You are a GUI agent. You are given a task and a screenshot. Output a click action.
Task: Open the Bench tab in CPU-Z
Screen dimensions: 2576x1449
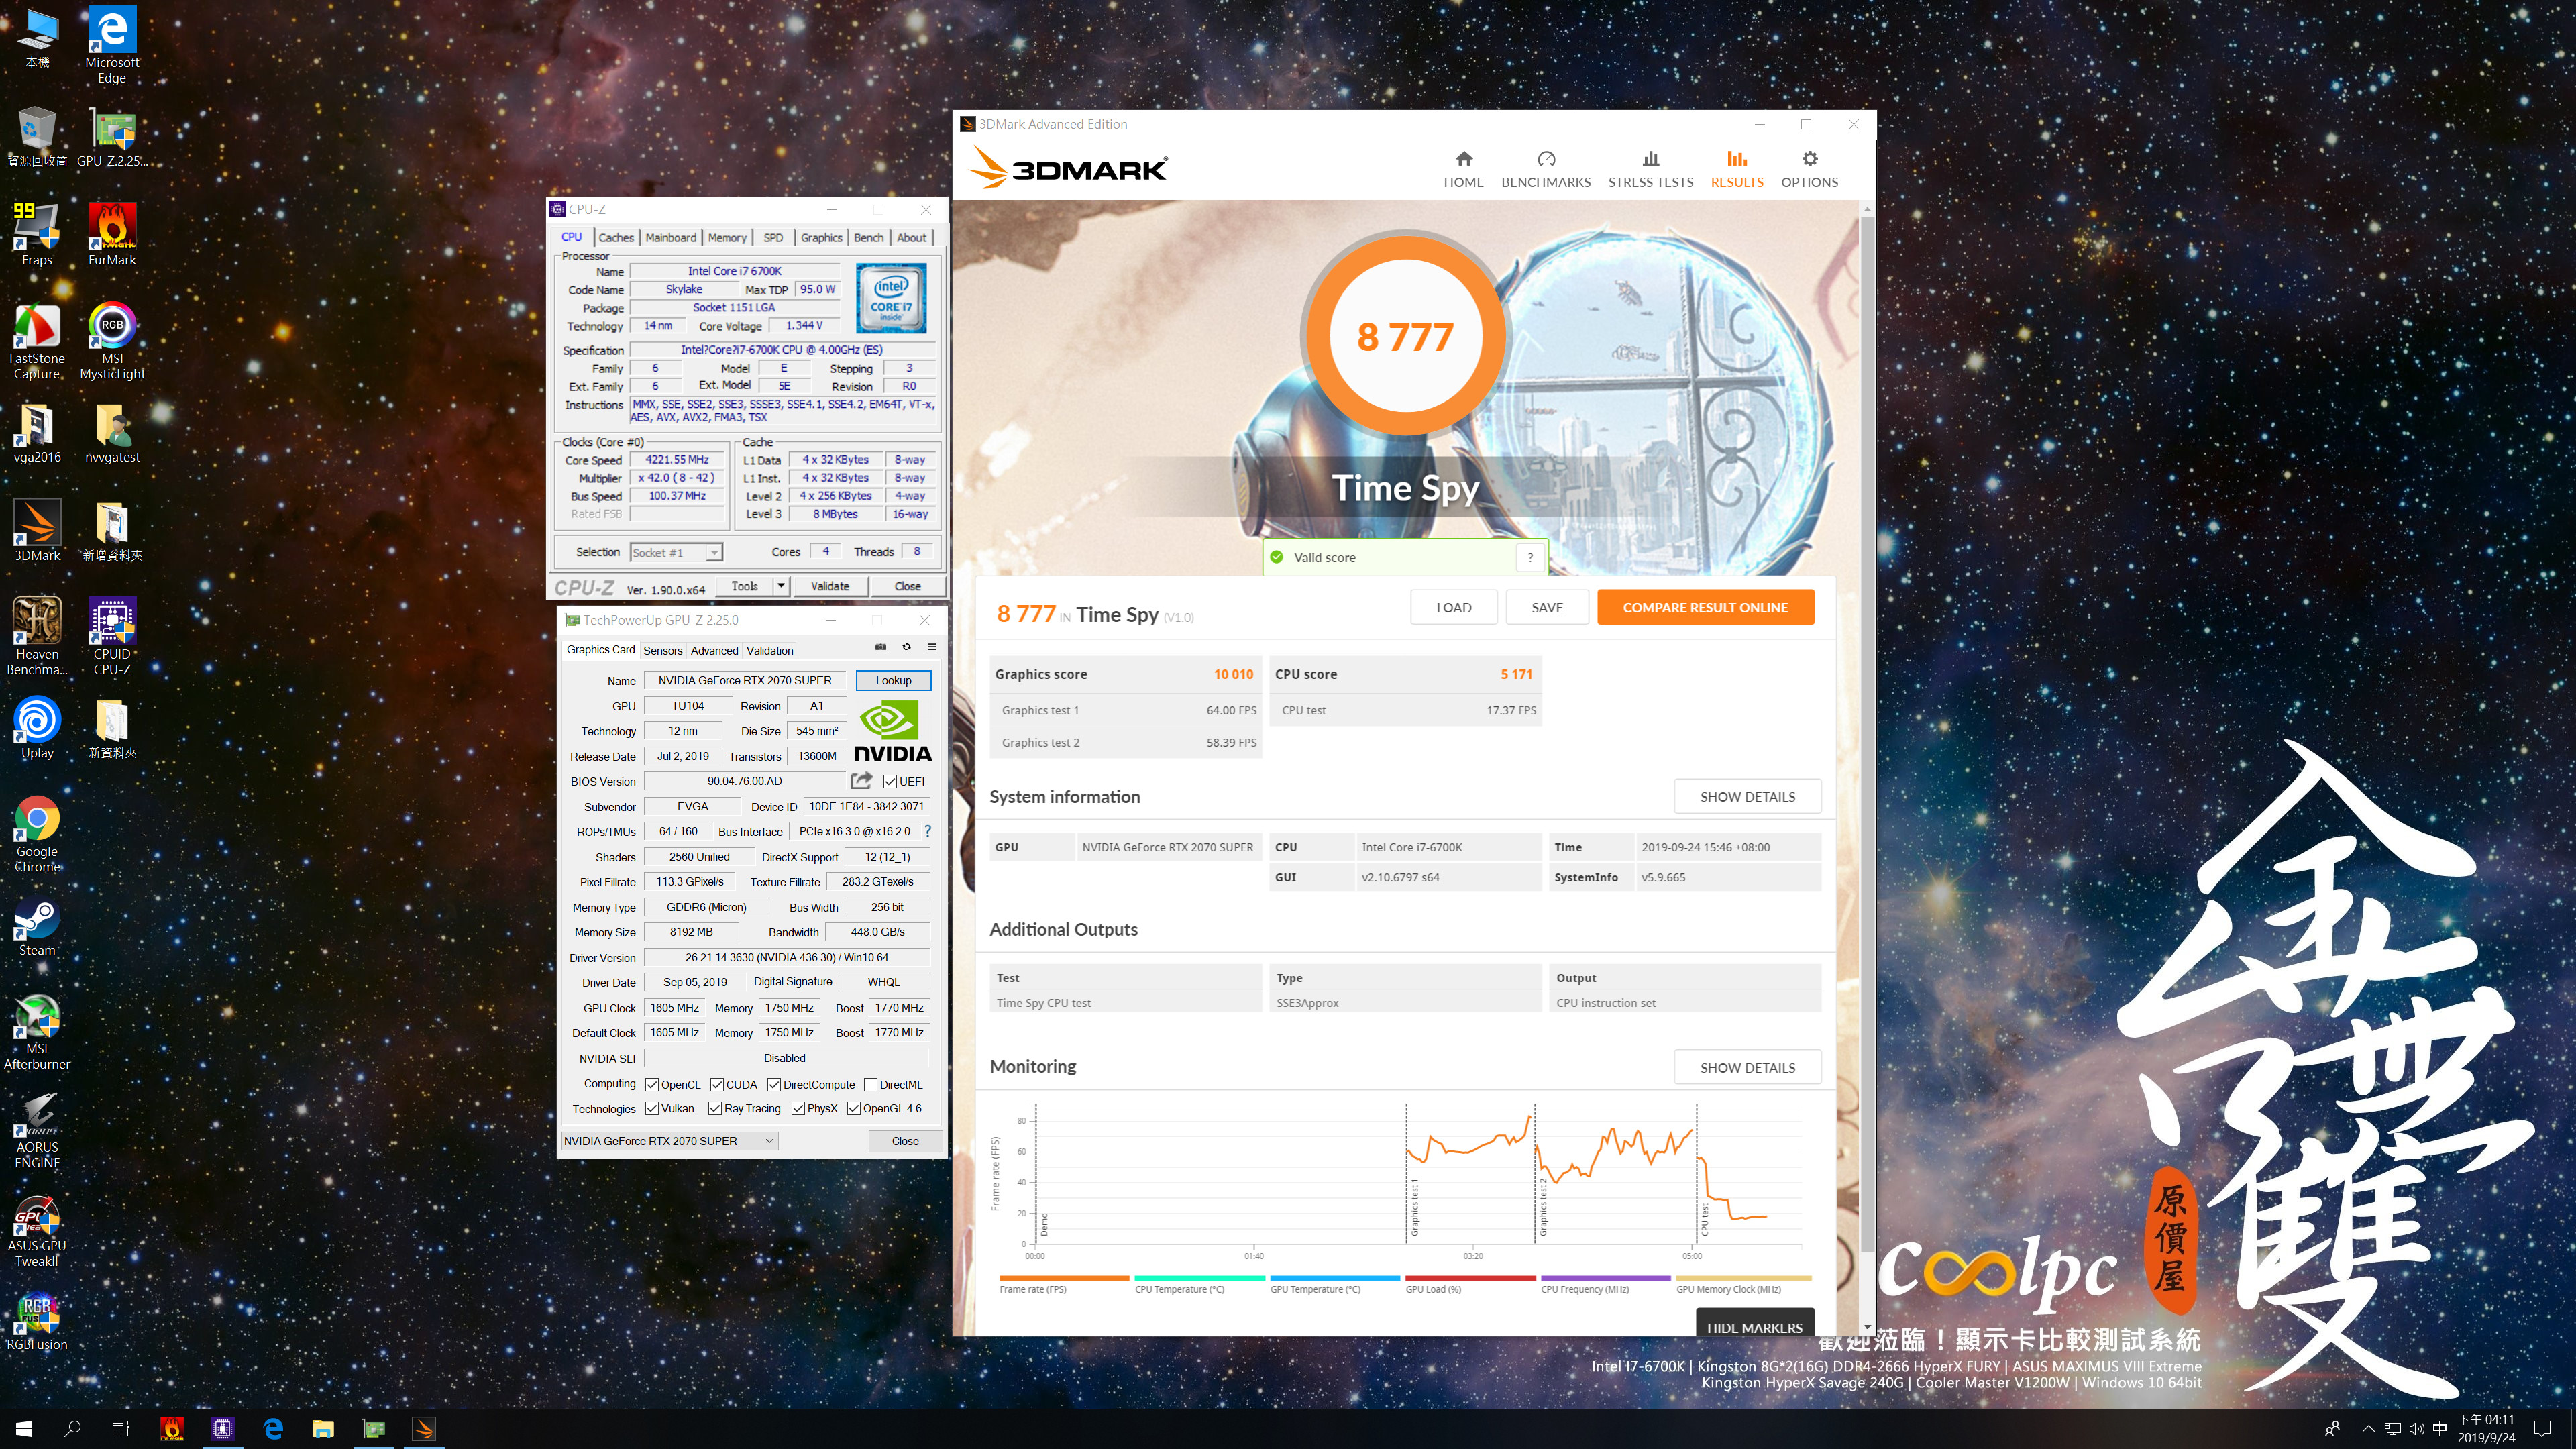(x=868, y=237)
